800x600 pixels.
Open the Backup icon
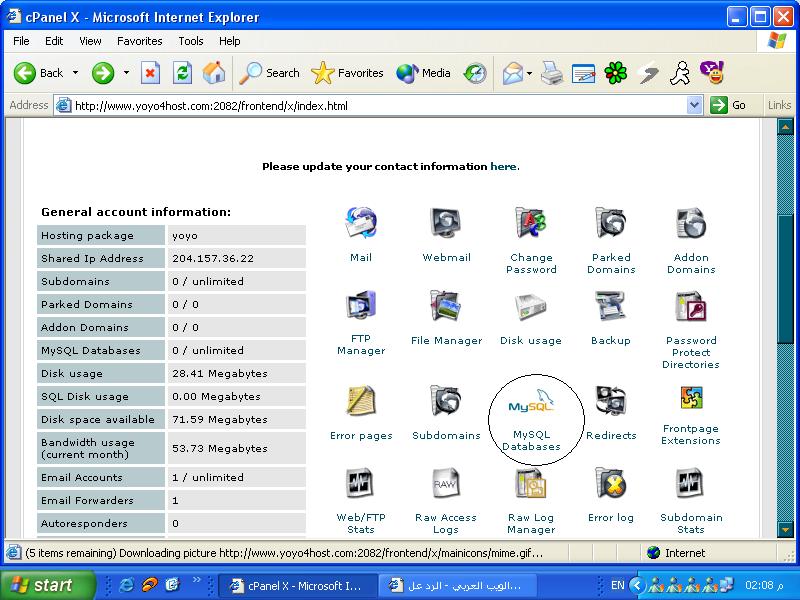pyautogui.click(x=610, y=307)
